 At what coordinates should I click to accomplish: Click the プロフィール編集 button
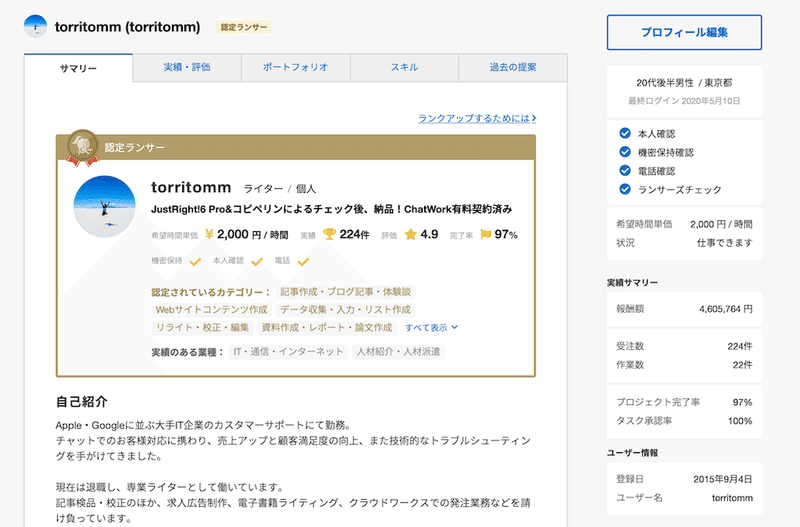coord(684,32)
